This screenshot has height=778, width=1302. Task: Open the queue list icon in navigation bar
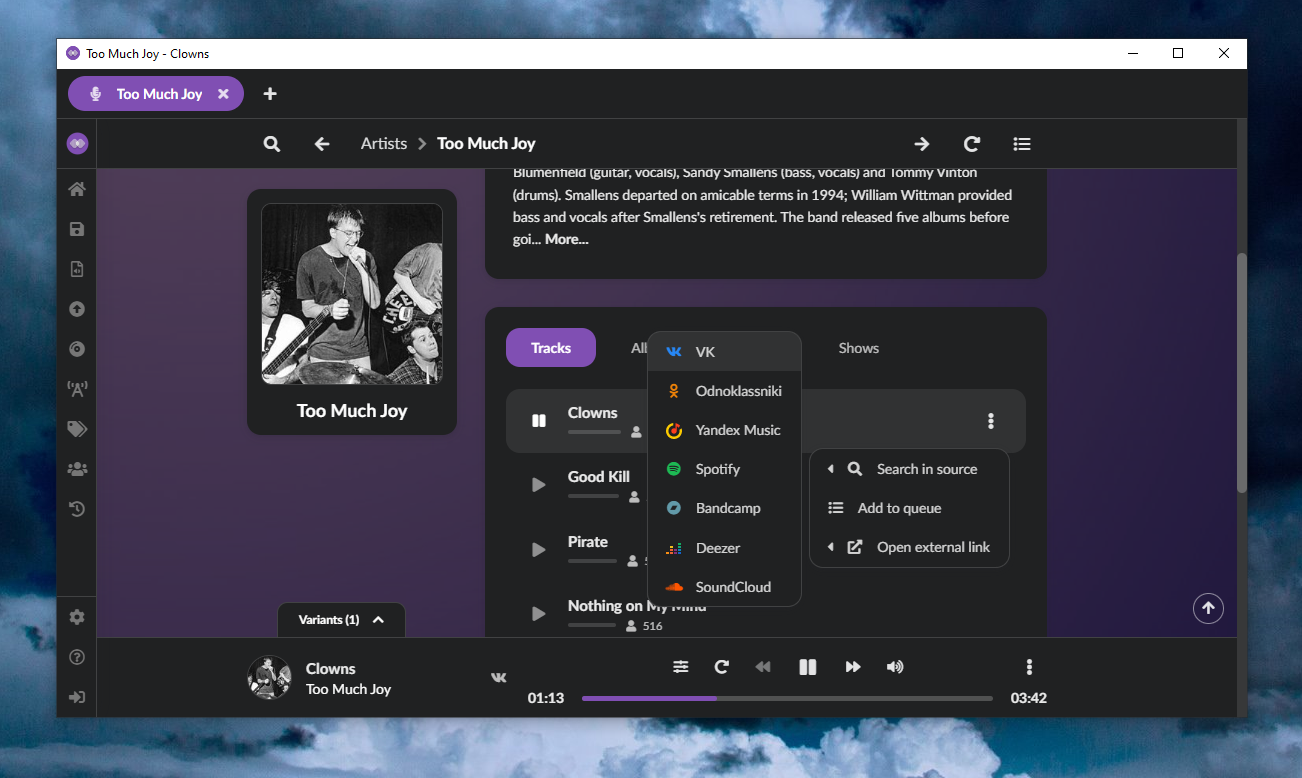pyautogui.click(x=1022, y=144)
